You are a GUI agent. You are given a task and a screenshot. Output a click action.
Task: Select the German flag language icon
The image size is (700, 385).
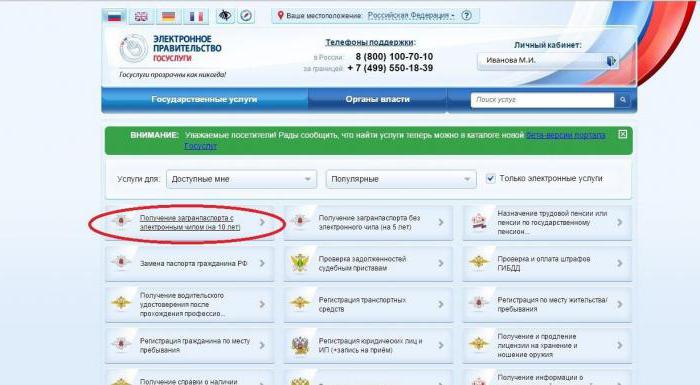coord(168,17)
